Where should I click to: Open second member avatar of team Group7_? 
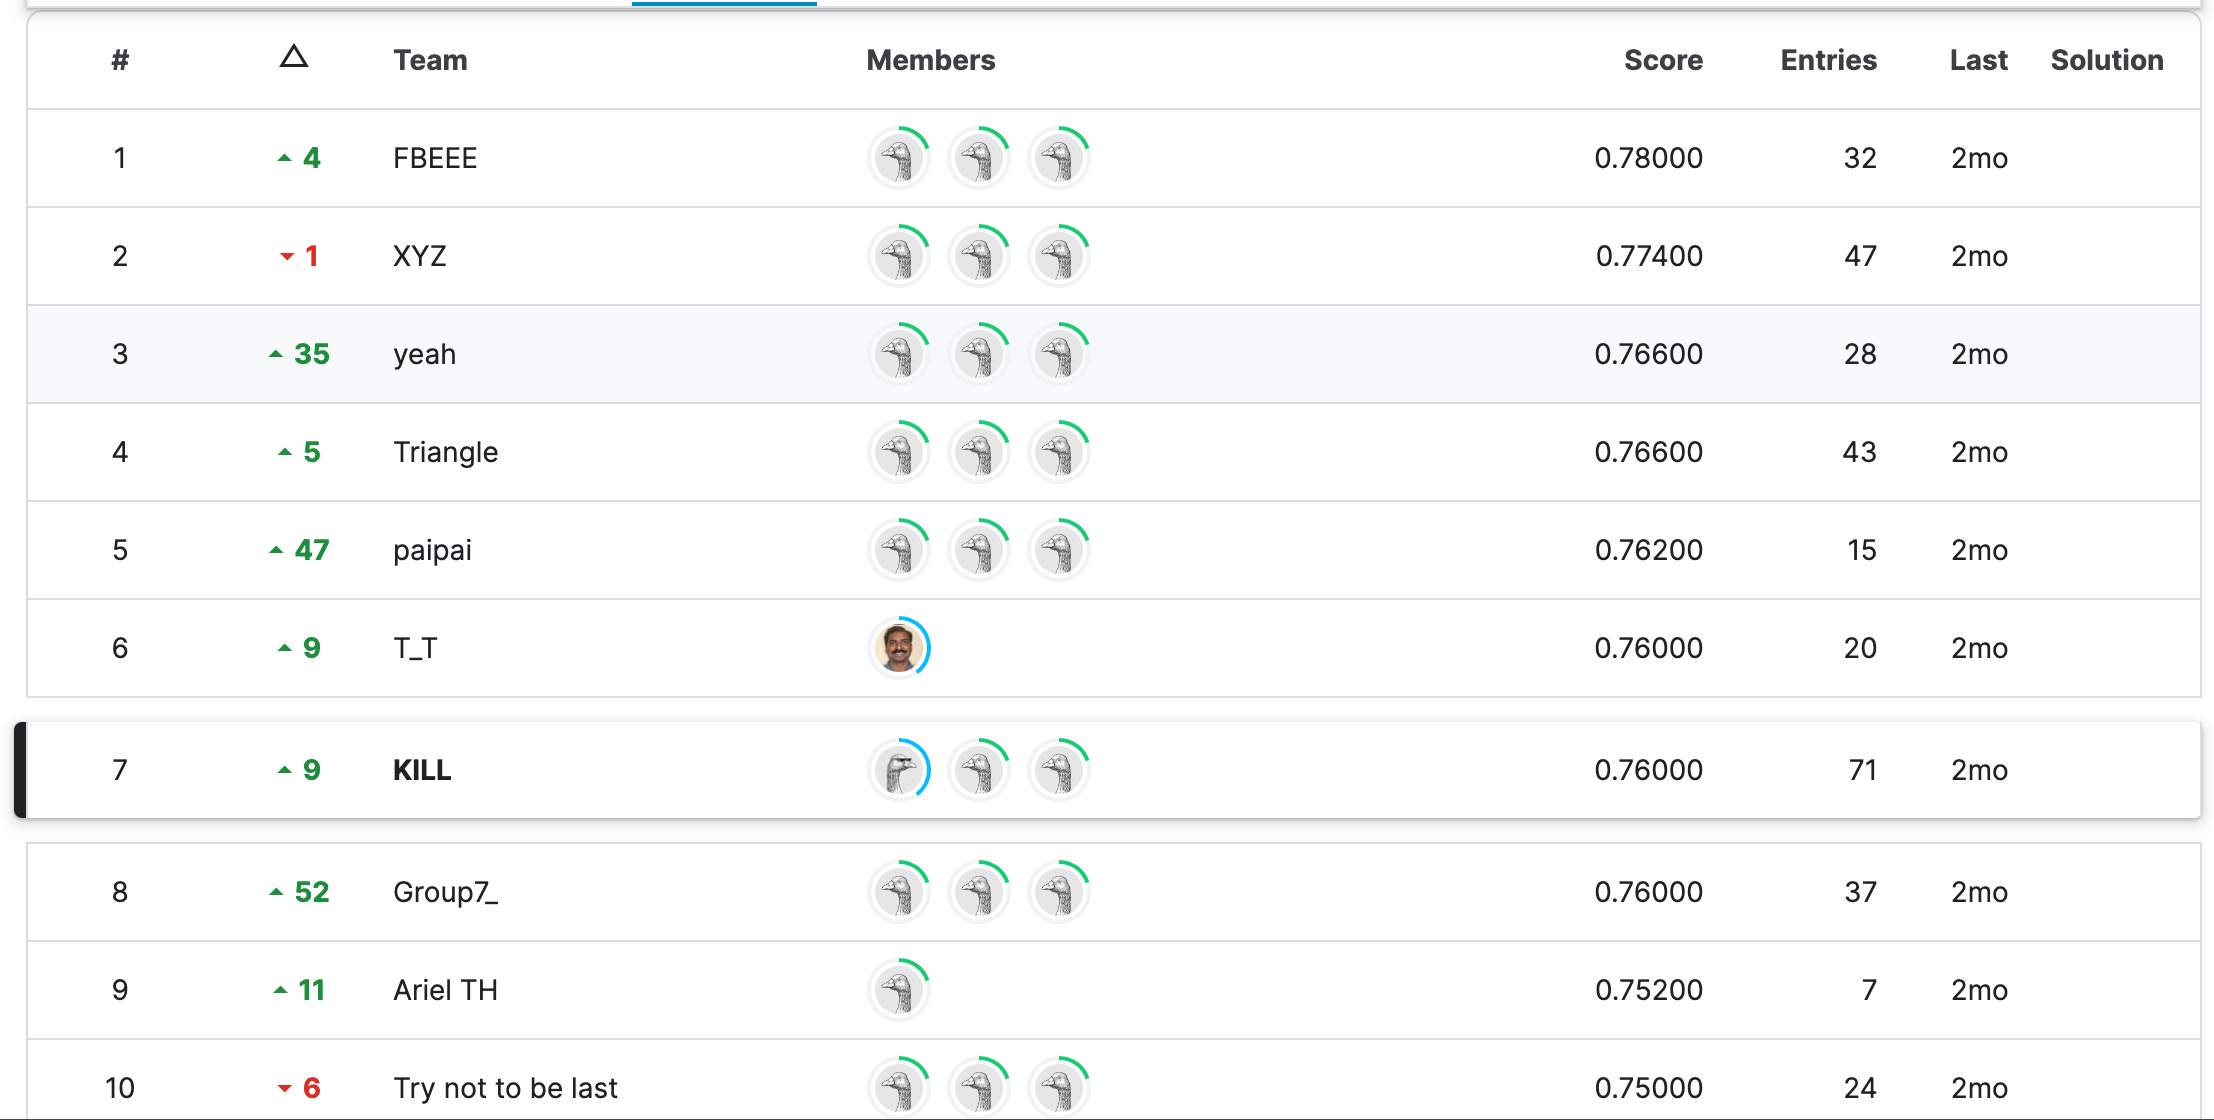coord(979,892)
